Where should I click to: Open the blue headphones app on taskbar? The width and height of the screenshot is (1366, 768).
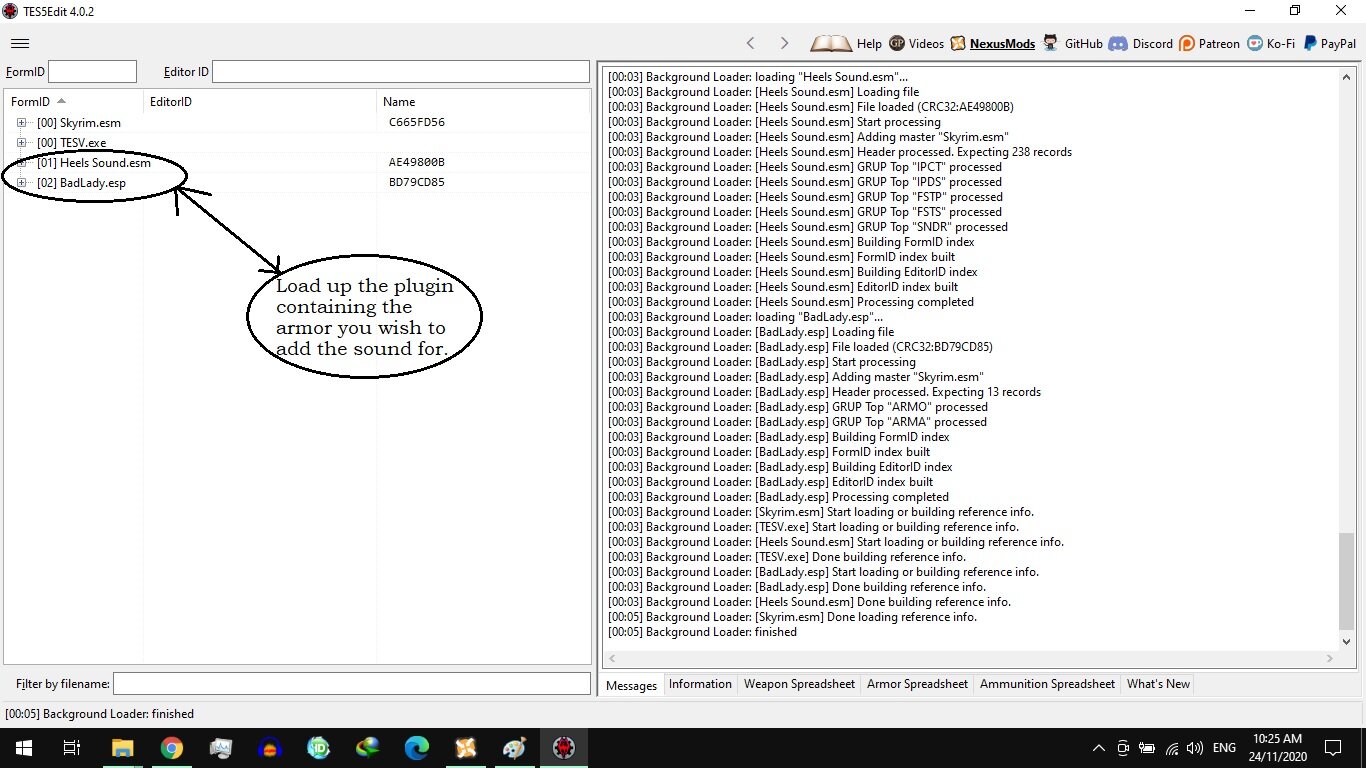click(x=269, y=747)
